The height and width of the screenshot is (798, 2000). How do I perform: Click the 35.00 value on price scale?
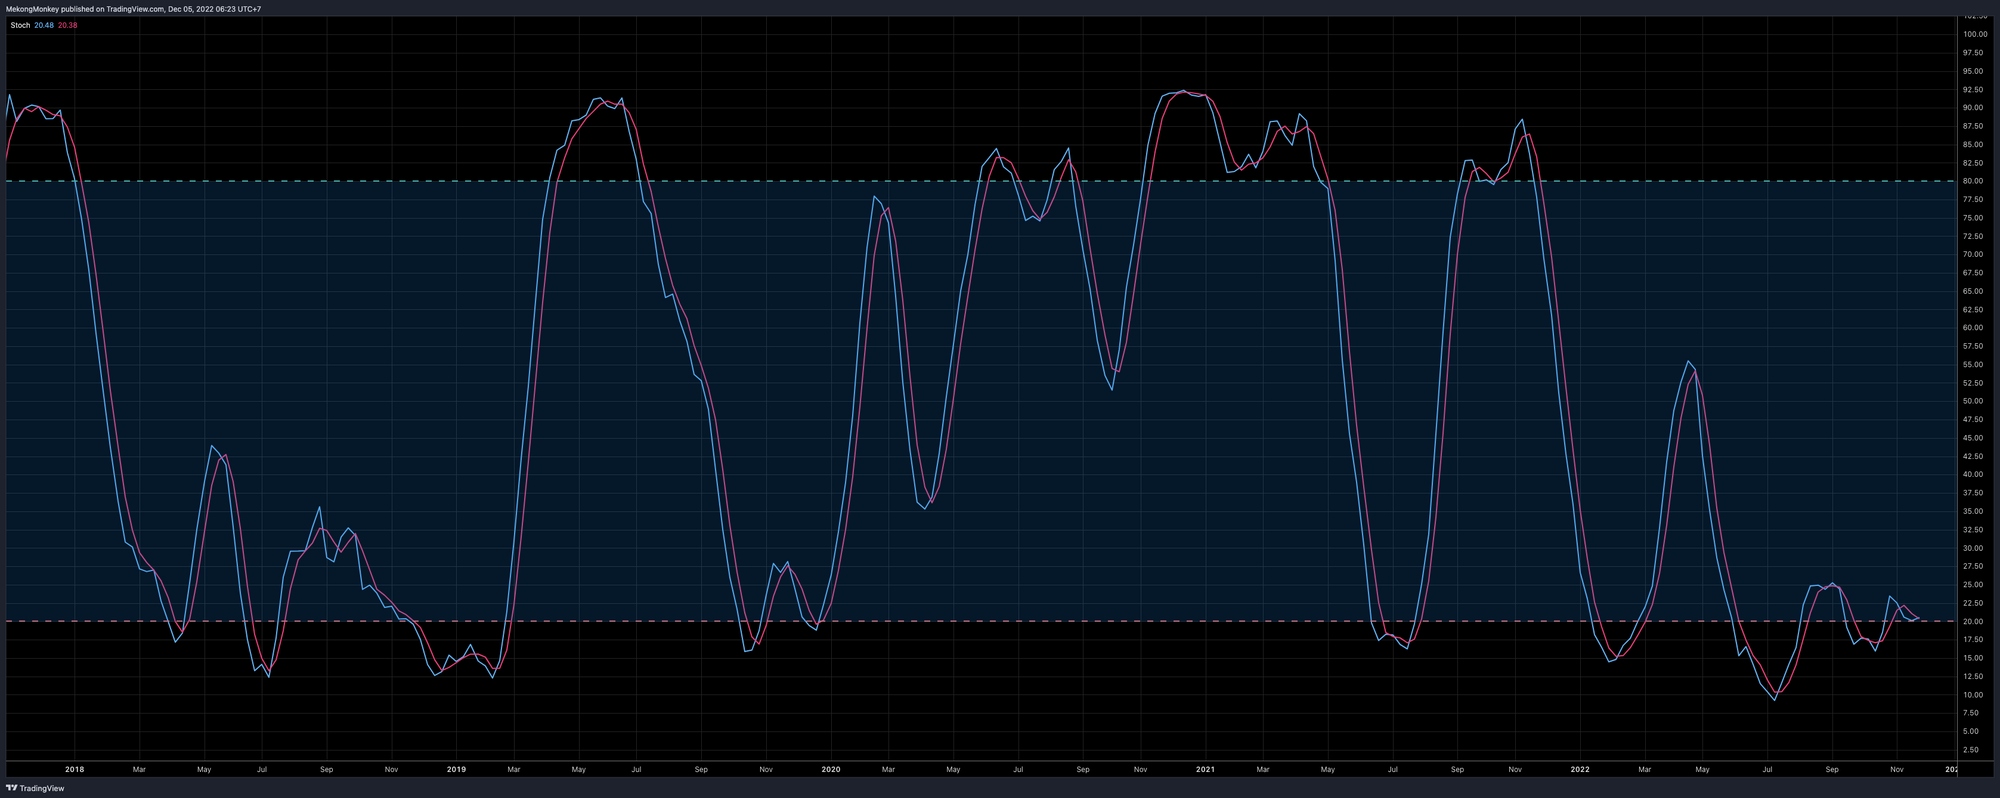point(1973,511)
